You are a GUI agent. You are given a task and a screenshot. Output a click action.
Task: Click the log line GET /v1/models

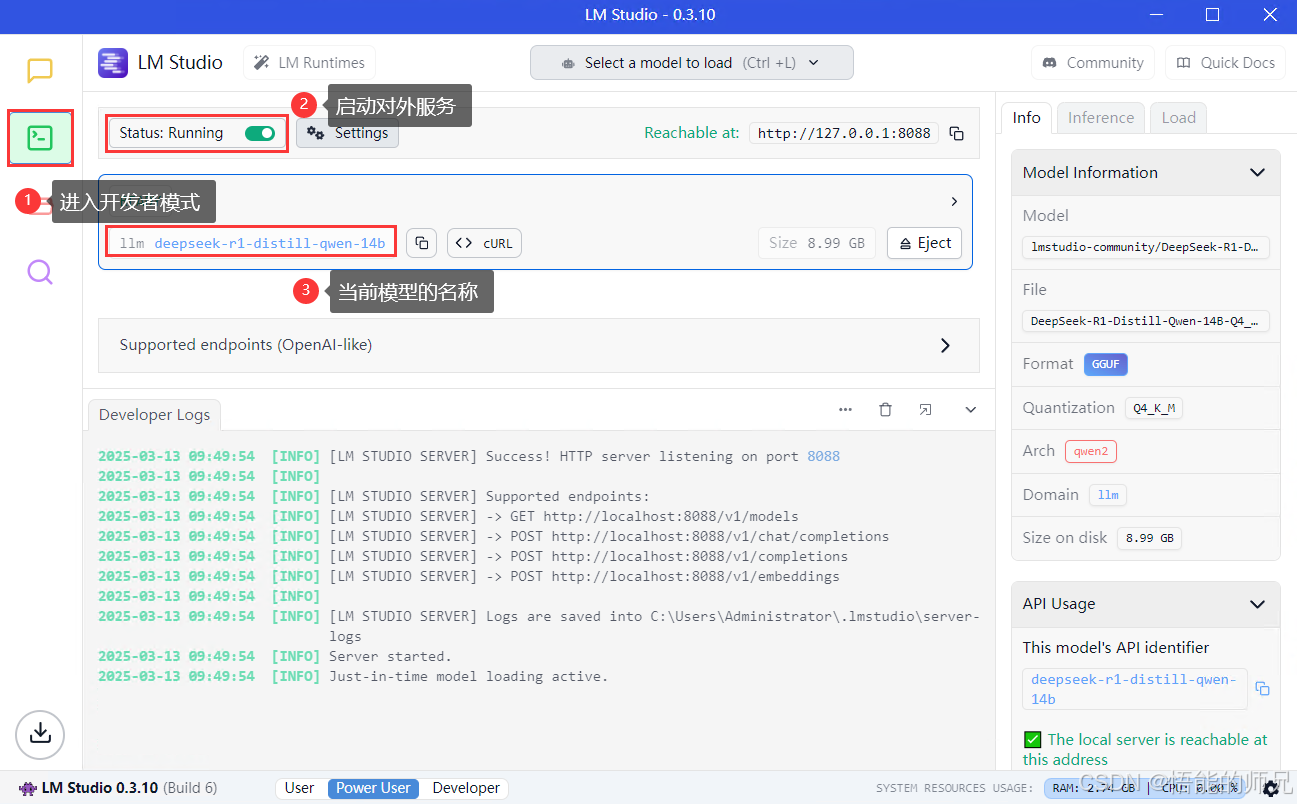click(564, 516)
